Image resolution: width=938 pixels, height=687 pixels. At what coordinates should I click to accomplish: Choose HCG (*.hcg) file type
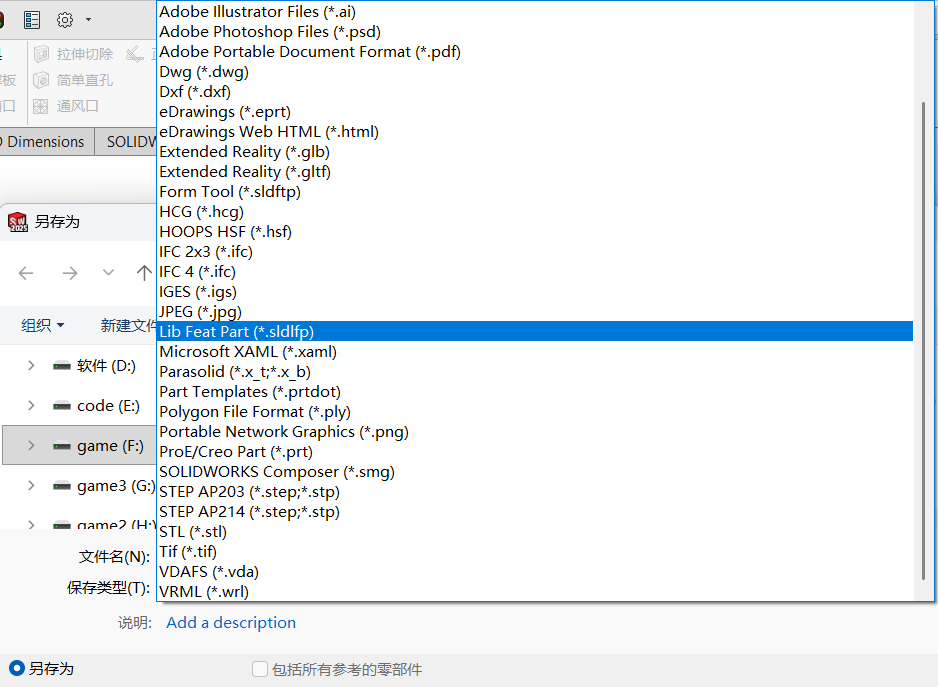coord(534,212)
